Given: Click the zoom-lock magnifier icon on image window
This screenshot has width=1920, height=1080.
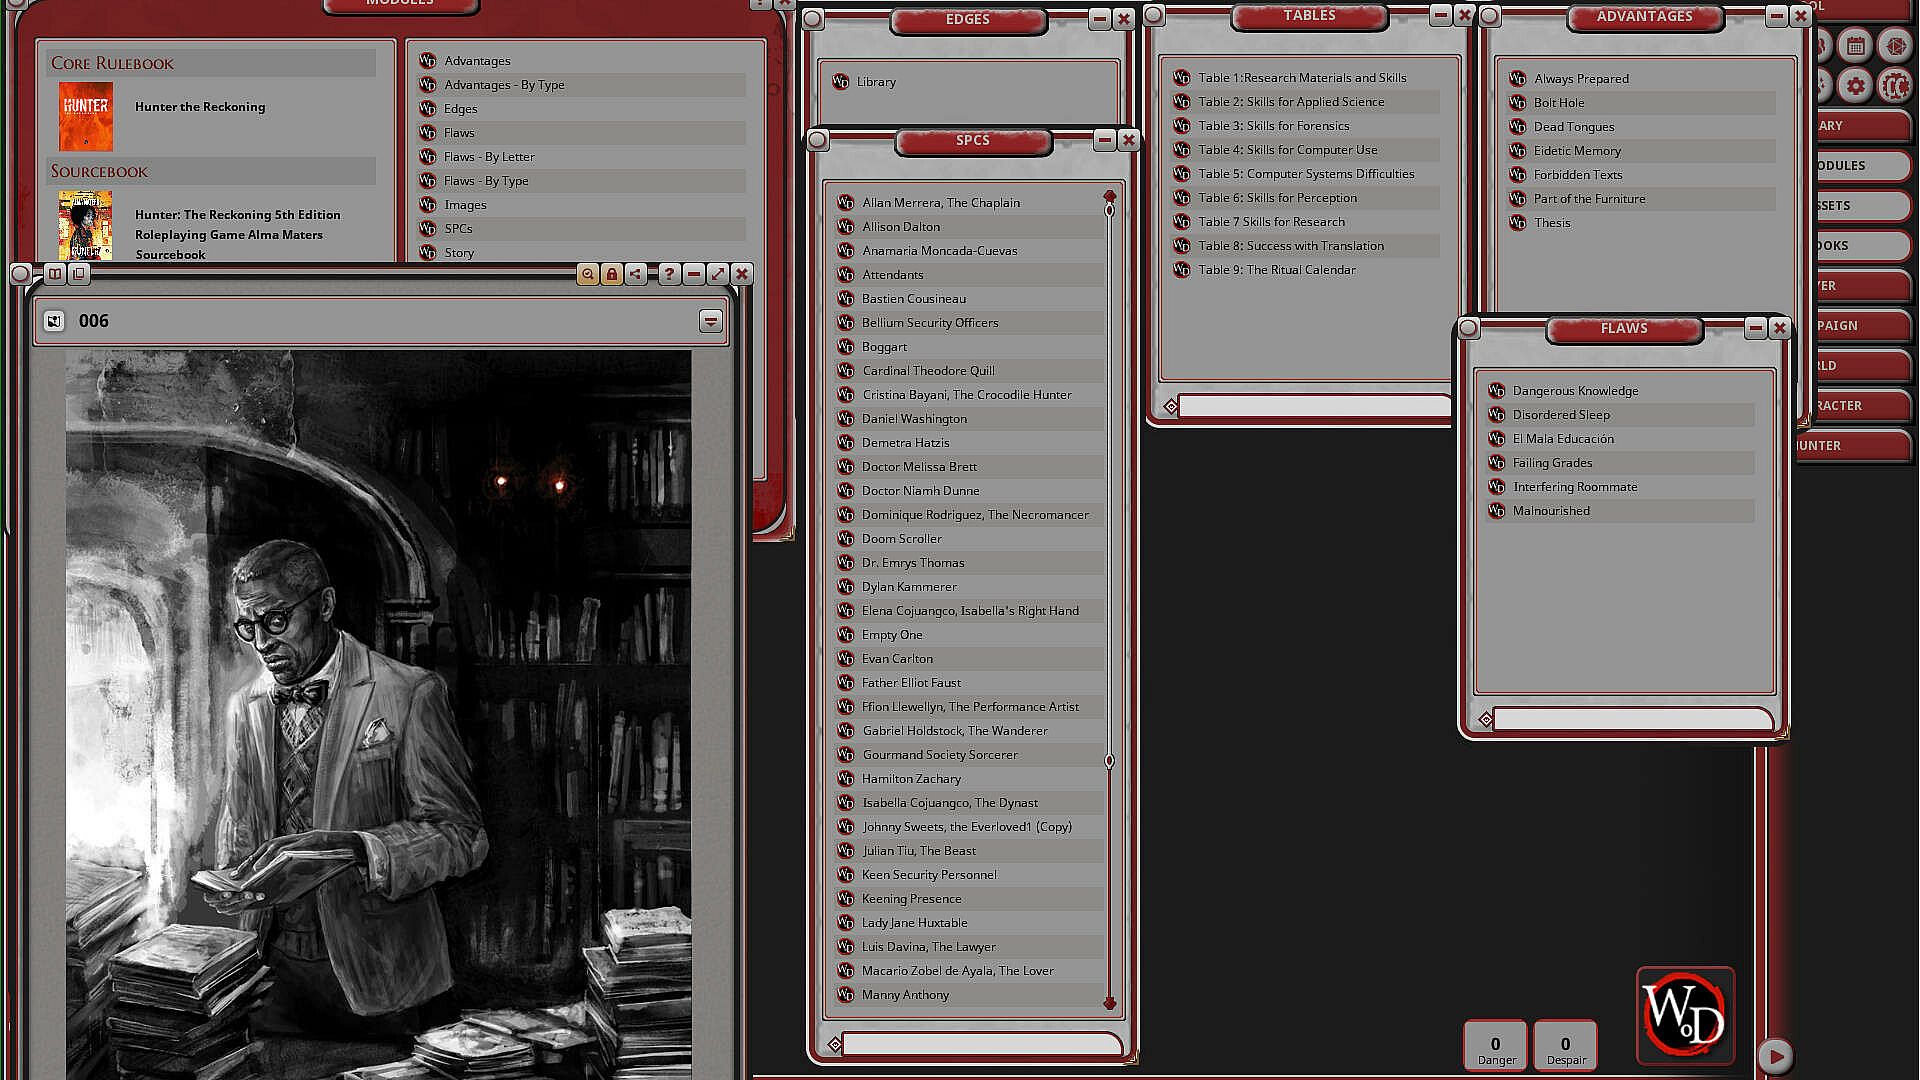Looking at the screenshot, I should pyautogui.click(x=588, y=274).
